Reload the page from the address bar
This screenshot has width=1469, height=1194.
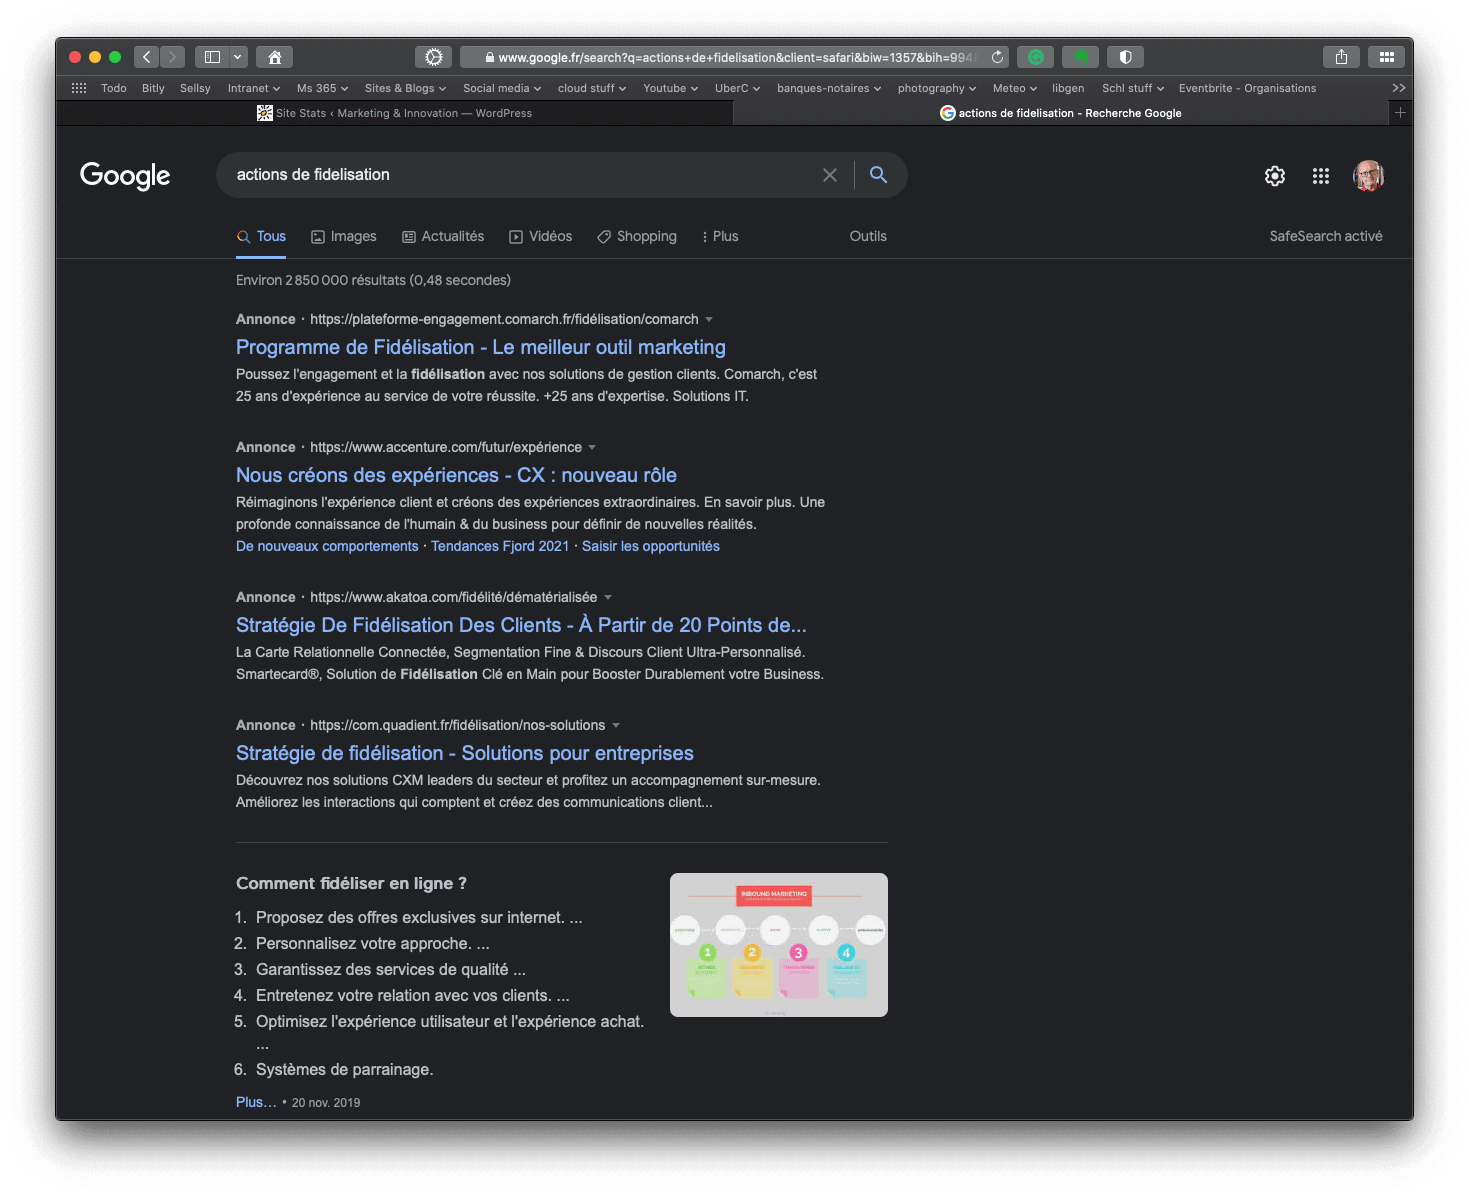(997, 57)
